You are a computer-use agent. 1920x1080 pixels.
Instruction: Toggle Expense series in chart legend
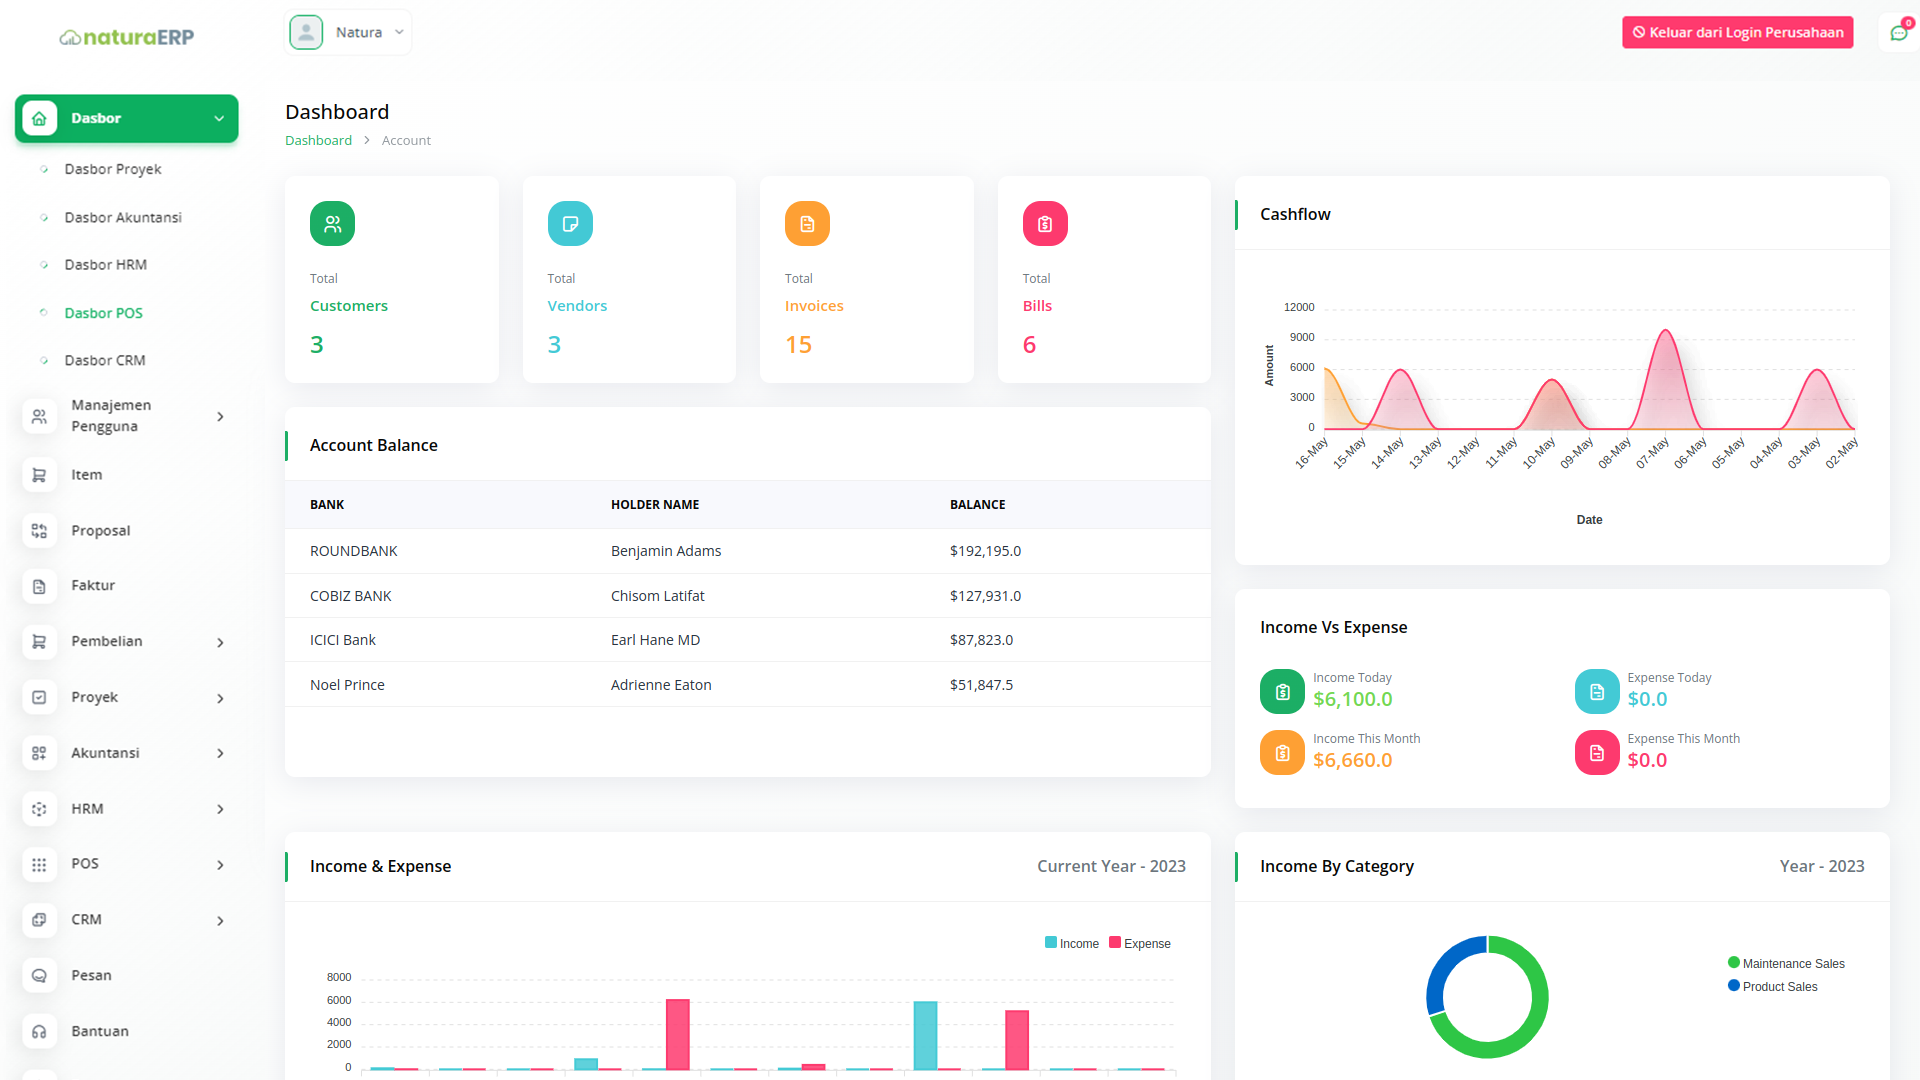1139,943
